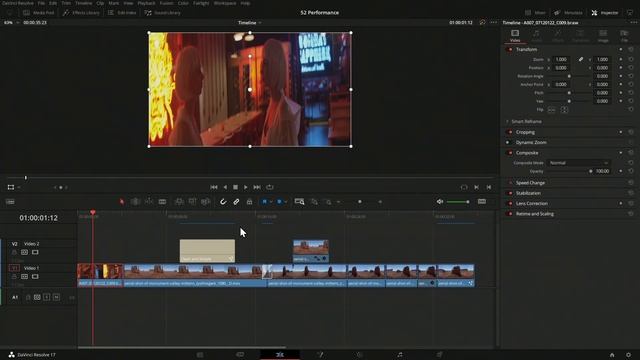
Task: Open Edit Index panel
Action: 122,13
